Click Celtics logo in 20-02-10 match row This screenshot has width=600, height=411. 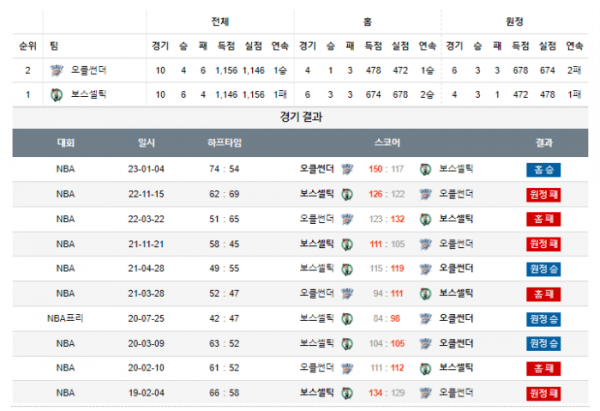point(426,369)
